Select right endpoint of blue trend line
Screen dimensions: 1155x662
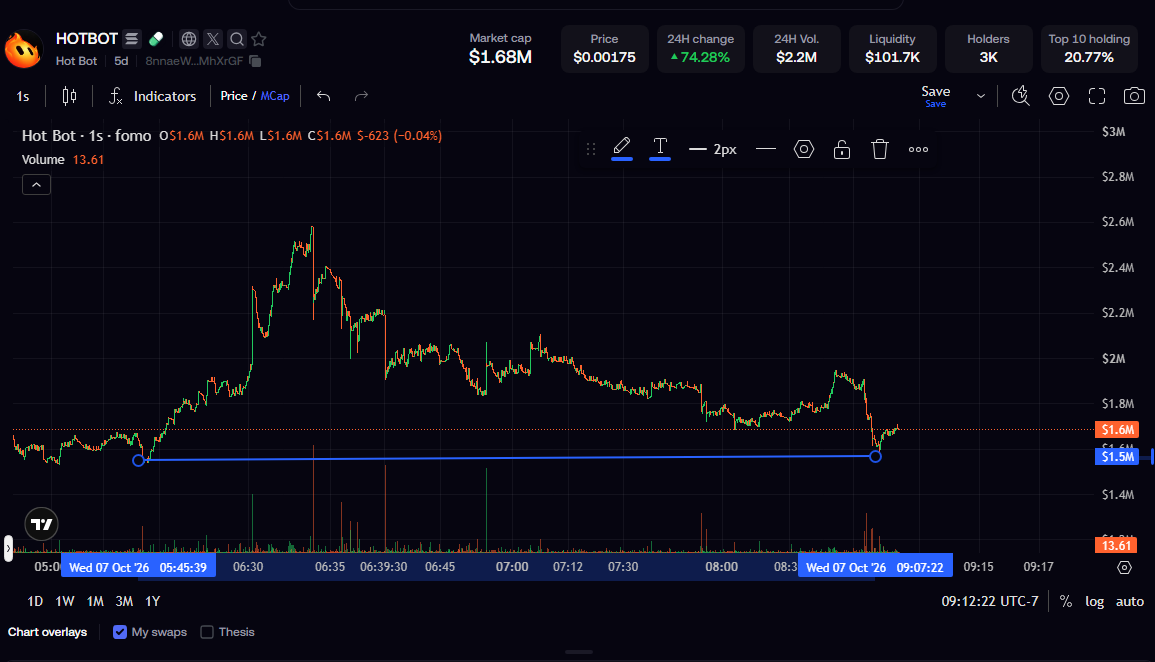click(875, 457)
